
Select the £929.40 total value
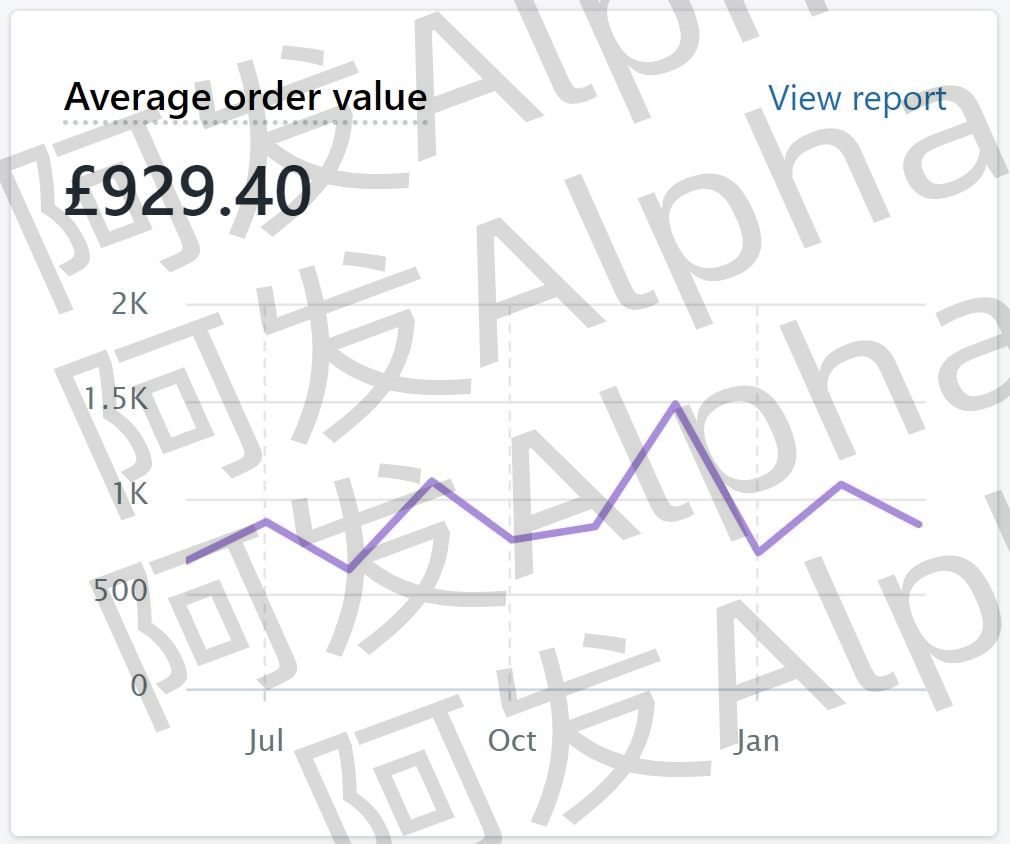click(x=187, y=190)
